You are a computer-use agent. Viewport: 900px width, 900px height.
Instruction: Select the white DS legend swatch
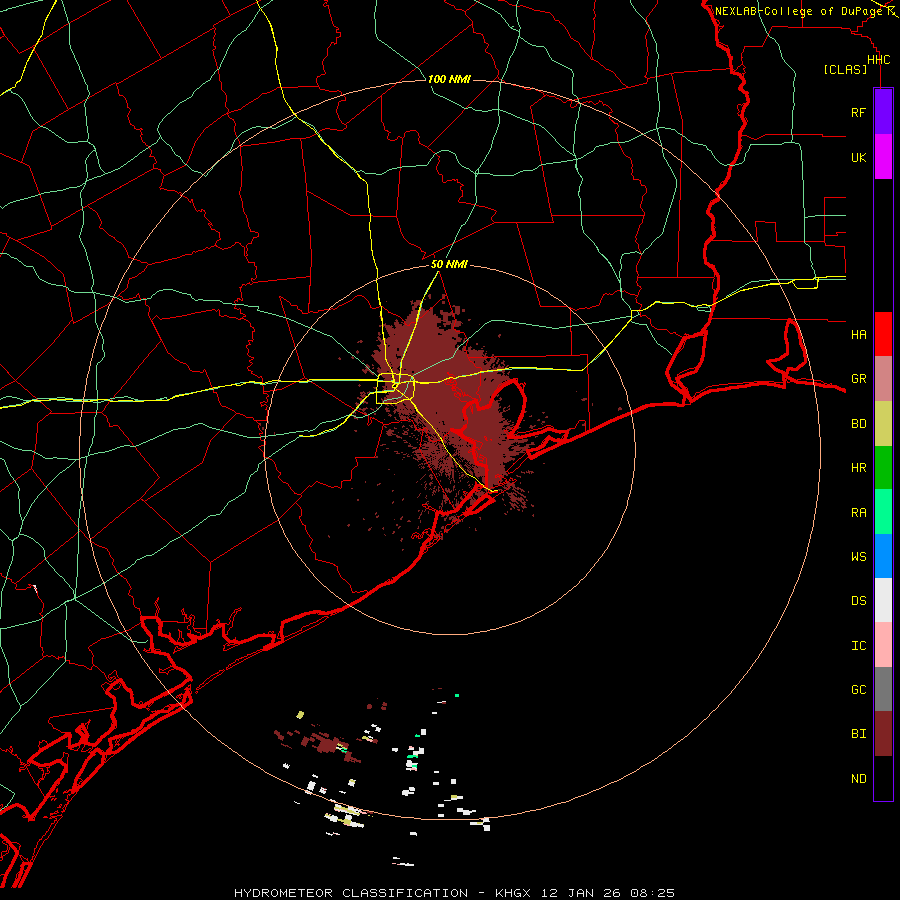click(883, 600)
